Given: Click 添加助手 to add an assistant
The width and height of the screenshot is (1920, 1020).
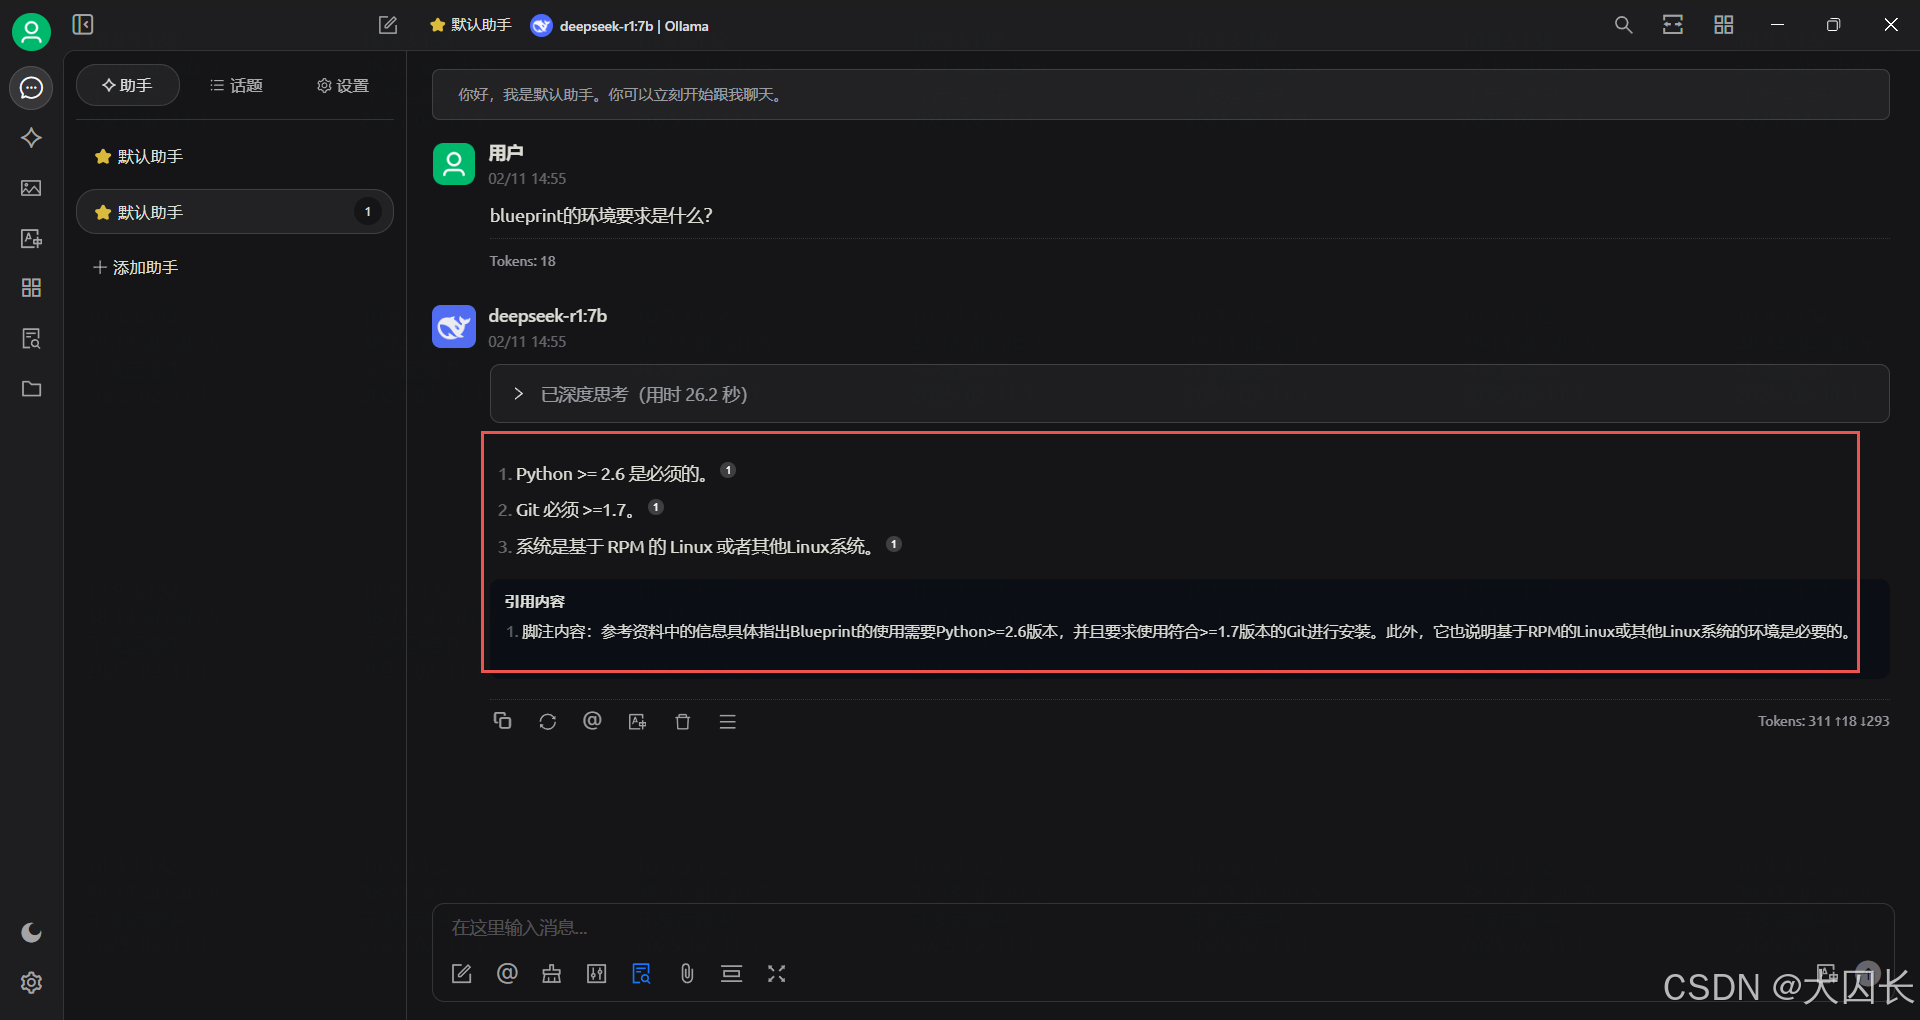Looking at the screenshot, I should pos(135,267).
